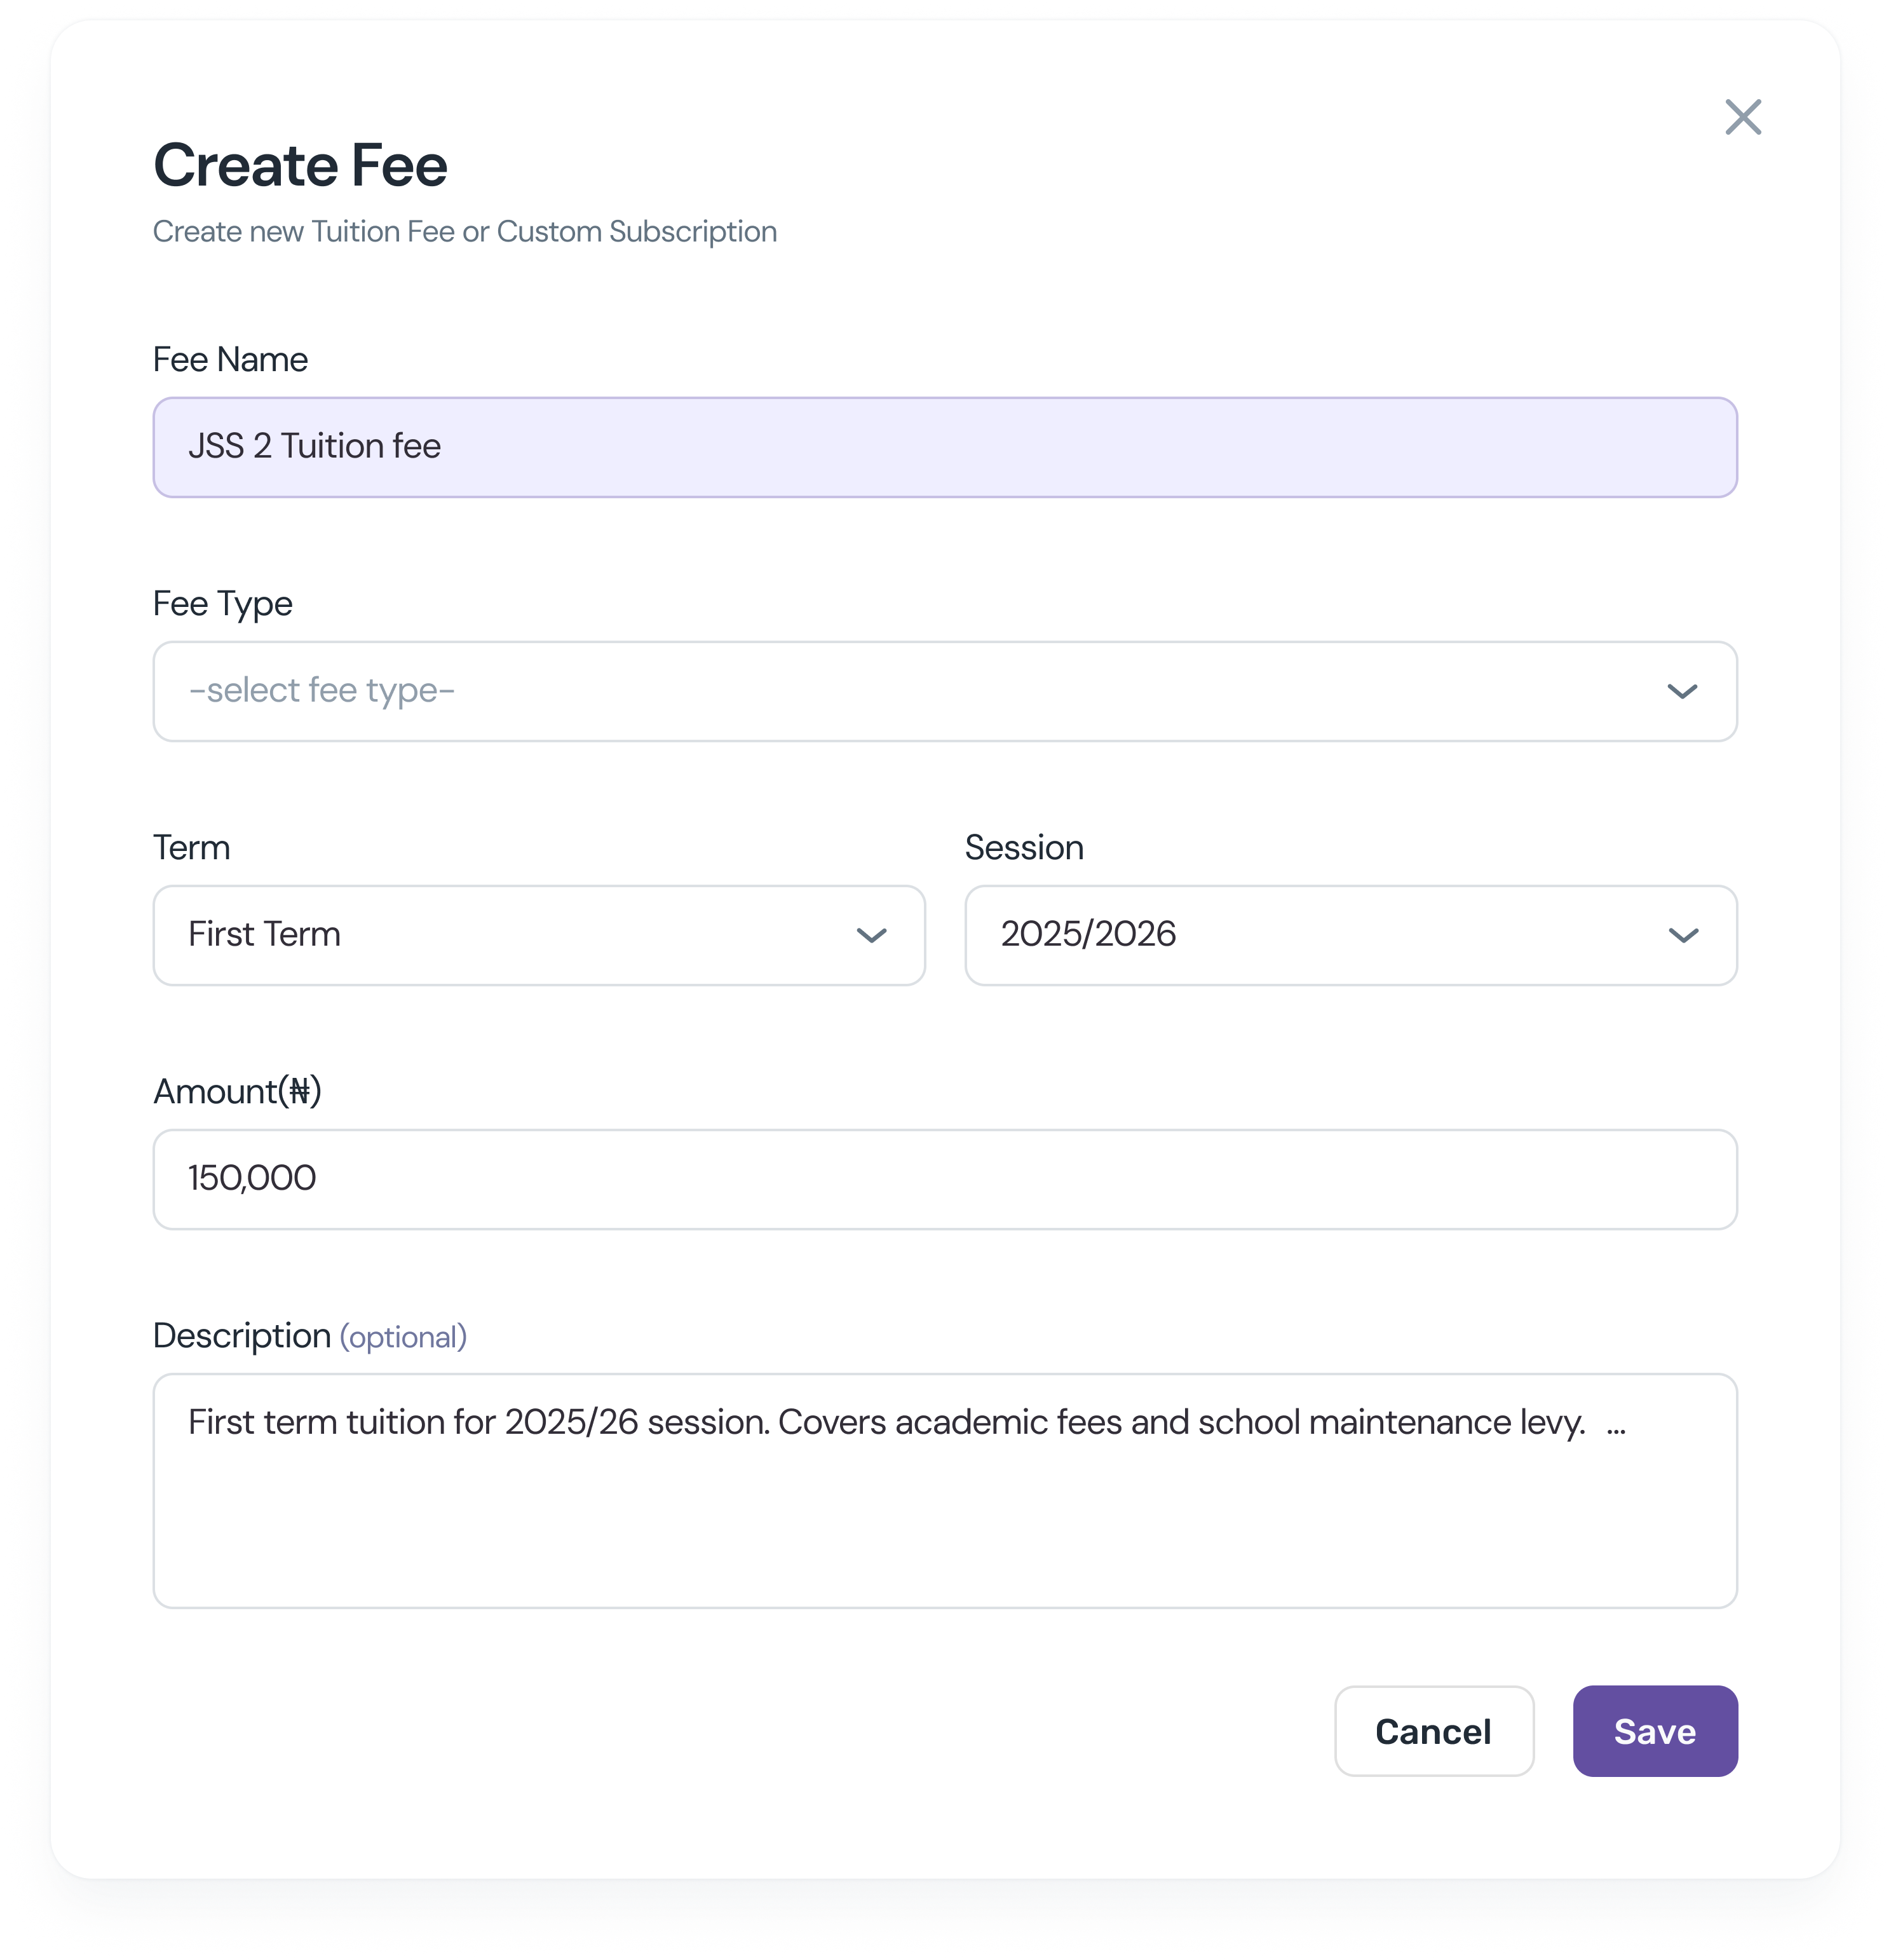Click the 'Fee Type' field label

tap(222, 604)
